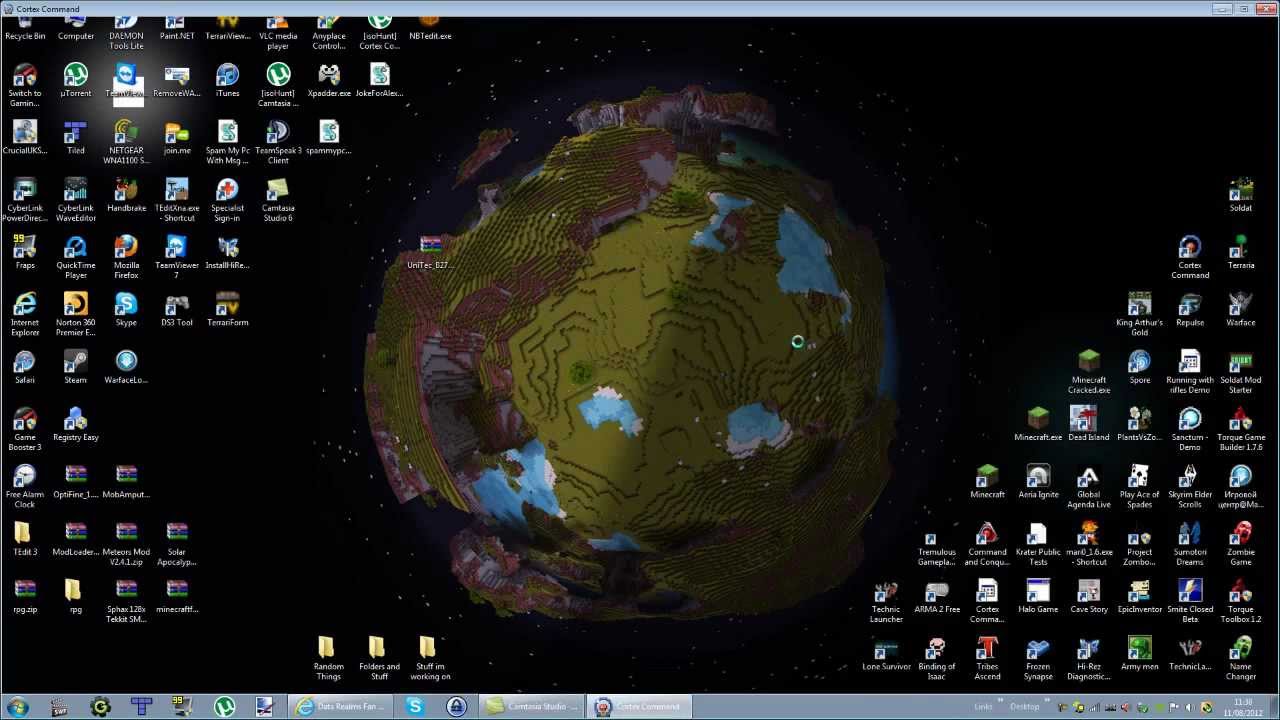The height and width of the screenshot is (720, 1280).
Task: Select the Zombie Game desktop icon
Action: click(1241, 543)
